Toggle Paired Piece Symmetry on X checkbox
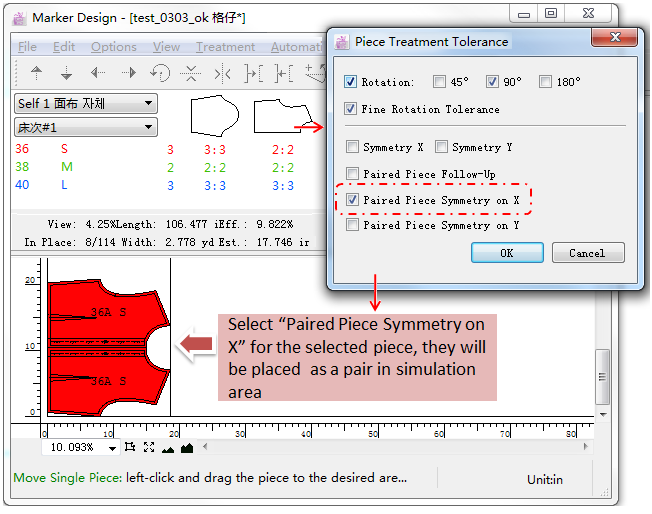 pyautogui.click(x=350, y=200)
